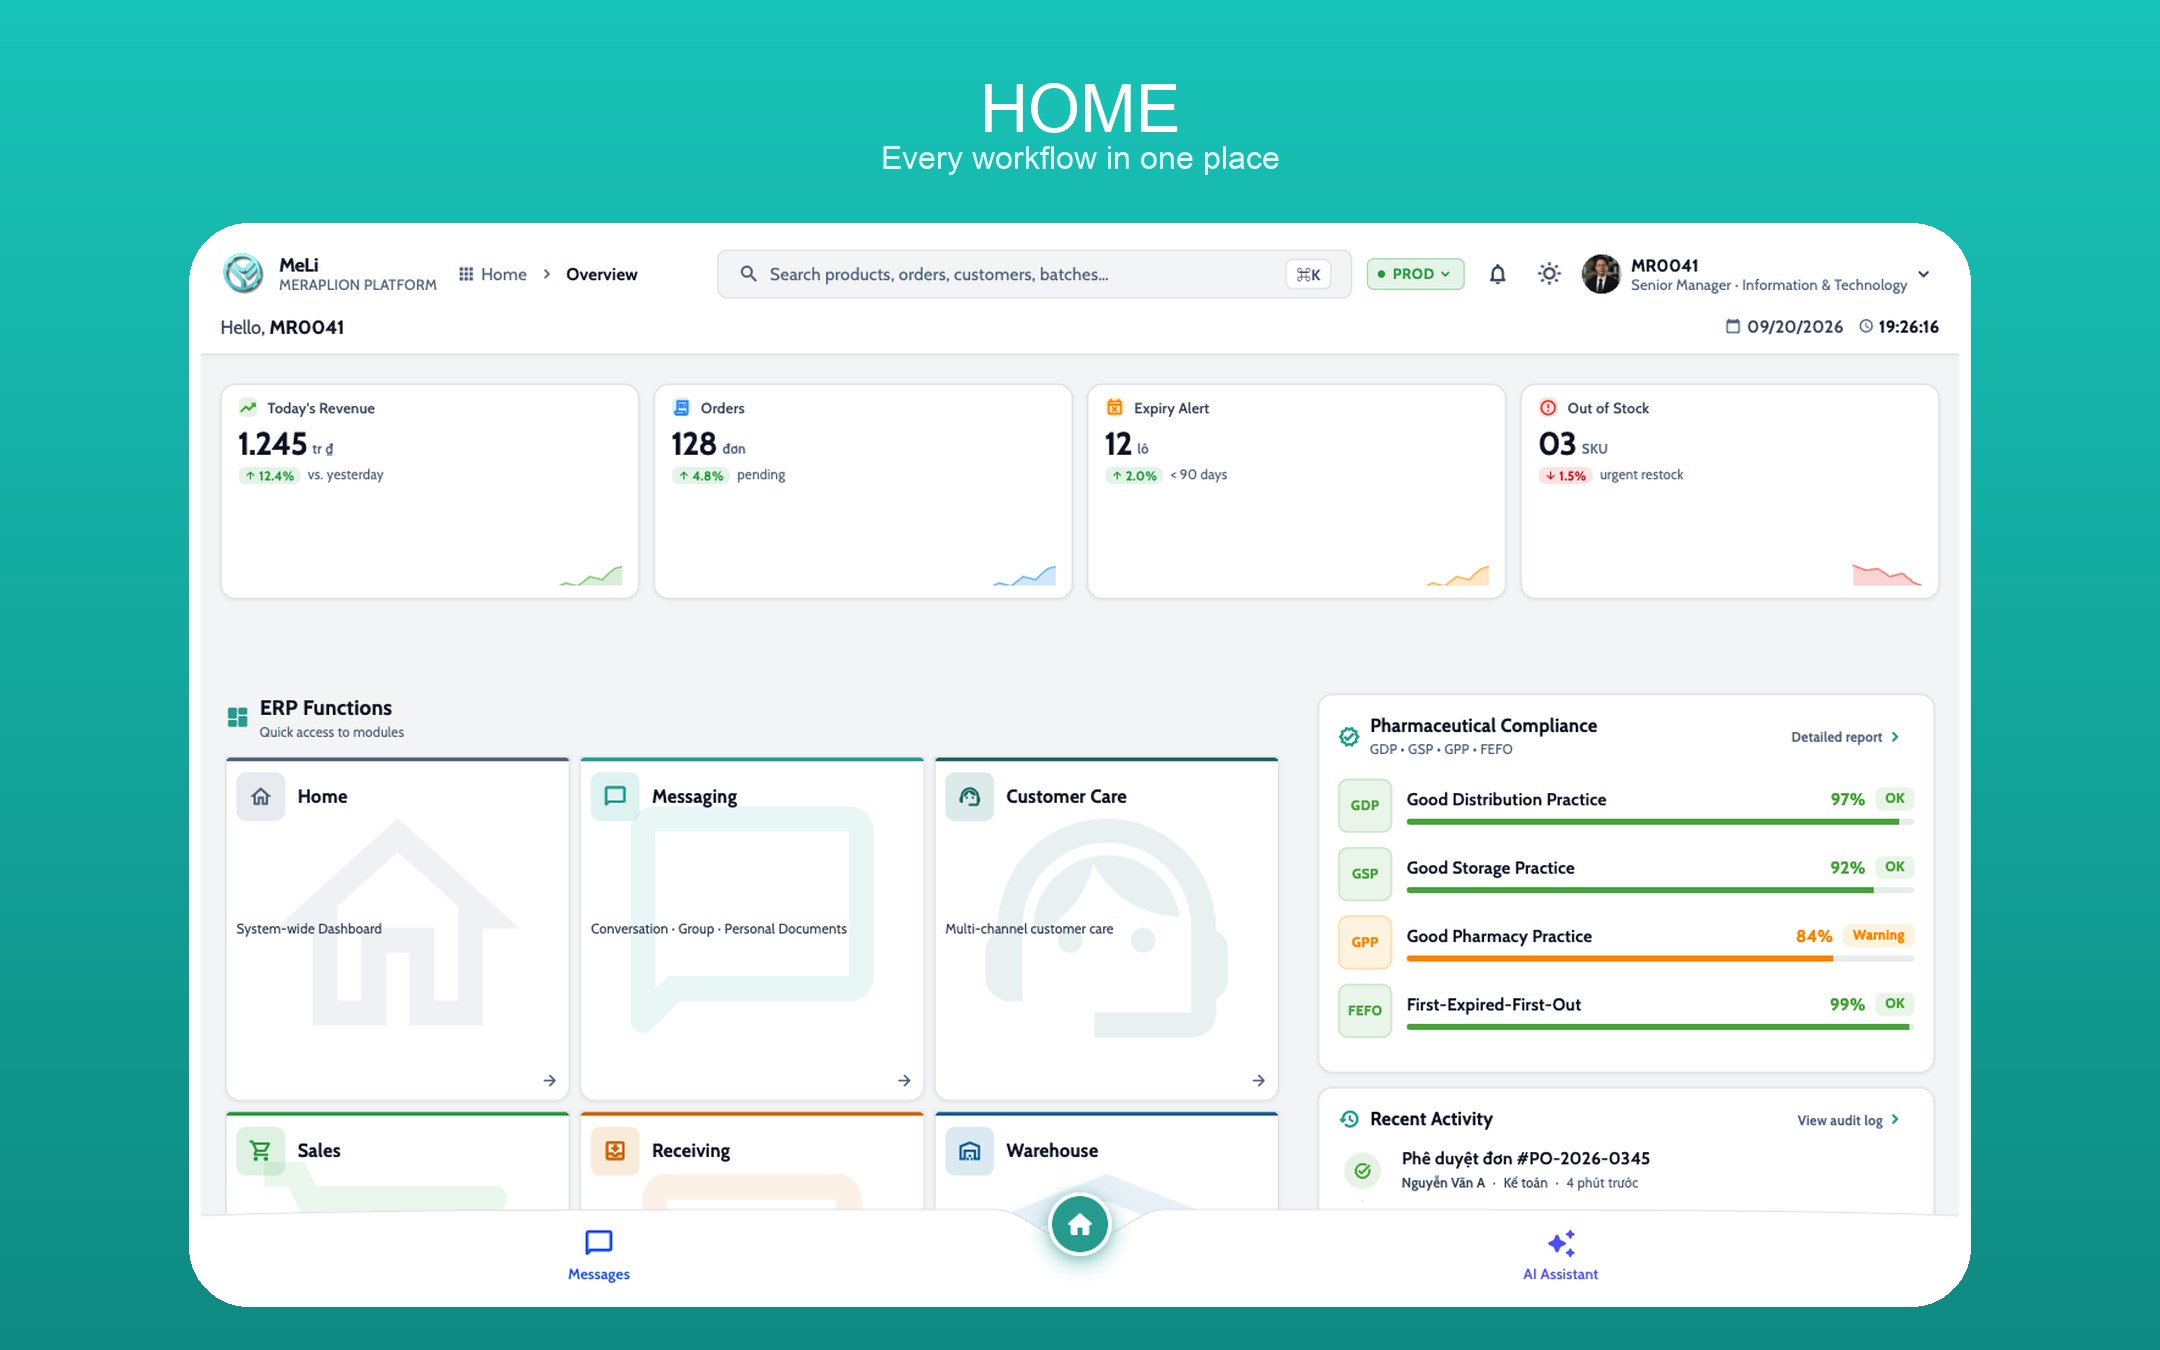Viewport: 2160px width, 1350px height.
Task: Click the MeLi logo icon
Action: (243, 273)
